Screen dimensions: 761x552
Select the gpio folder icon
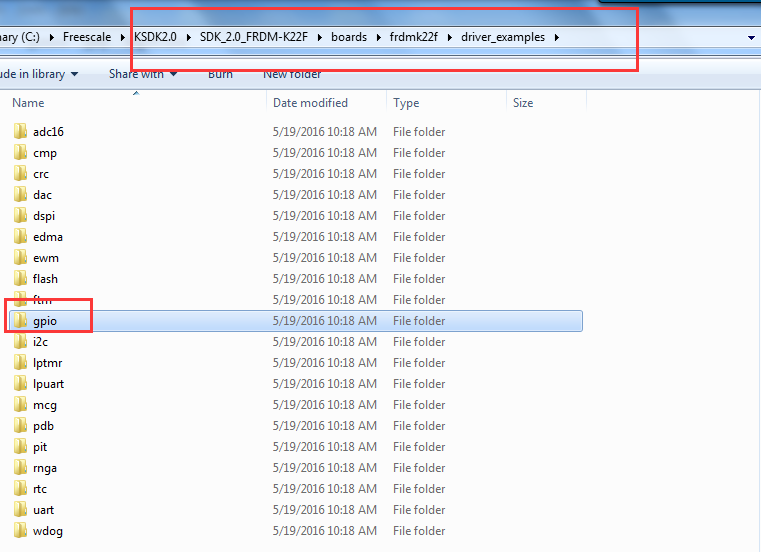coord(20,320)
